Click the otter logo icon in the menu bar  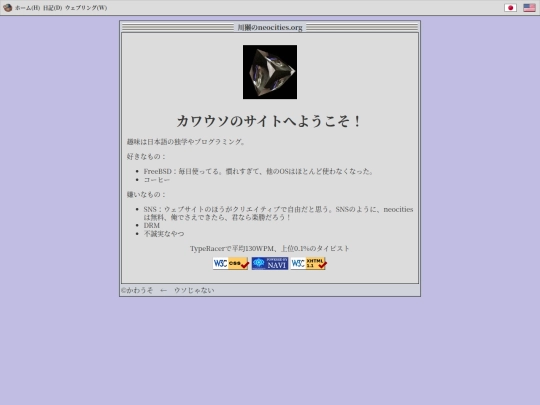(x=7, y=8)
